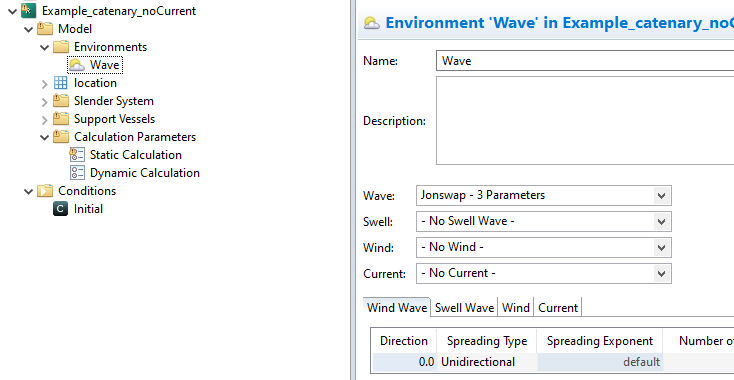Click the Name input field
734x380 pixels.
point(585,61)
